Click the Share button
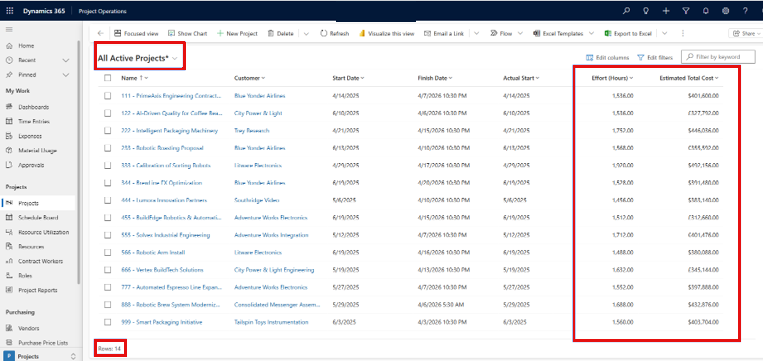Screen dimensions: 763x361 click(x=745, y=34)
